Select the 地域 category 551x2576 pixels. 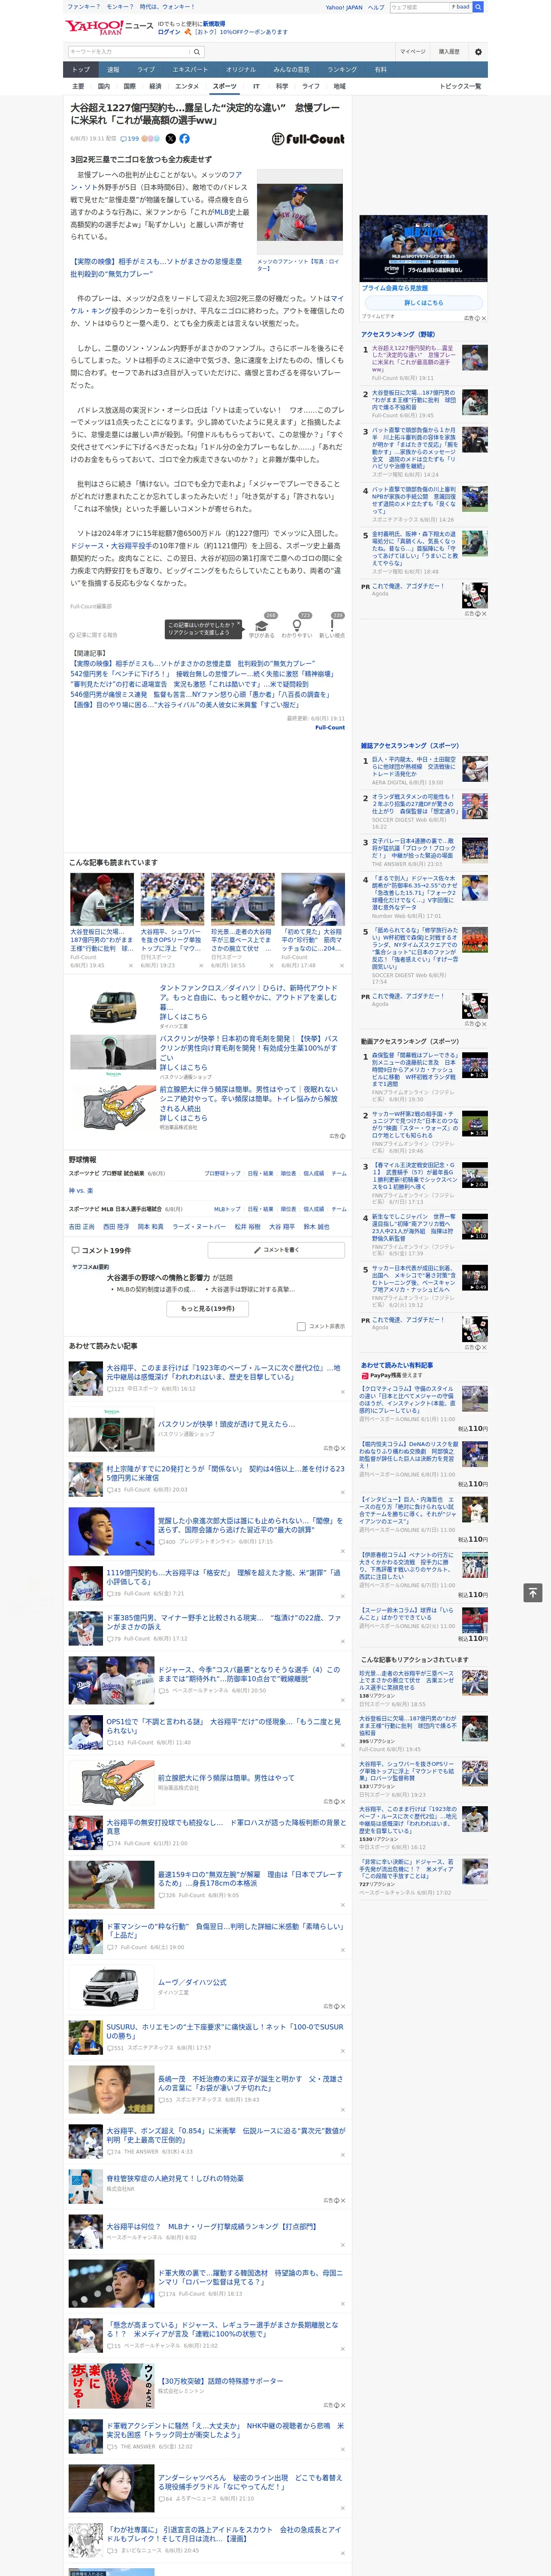point(340,86)
